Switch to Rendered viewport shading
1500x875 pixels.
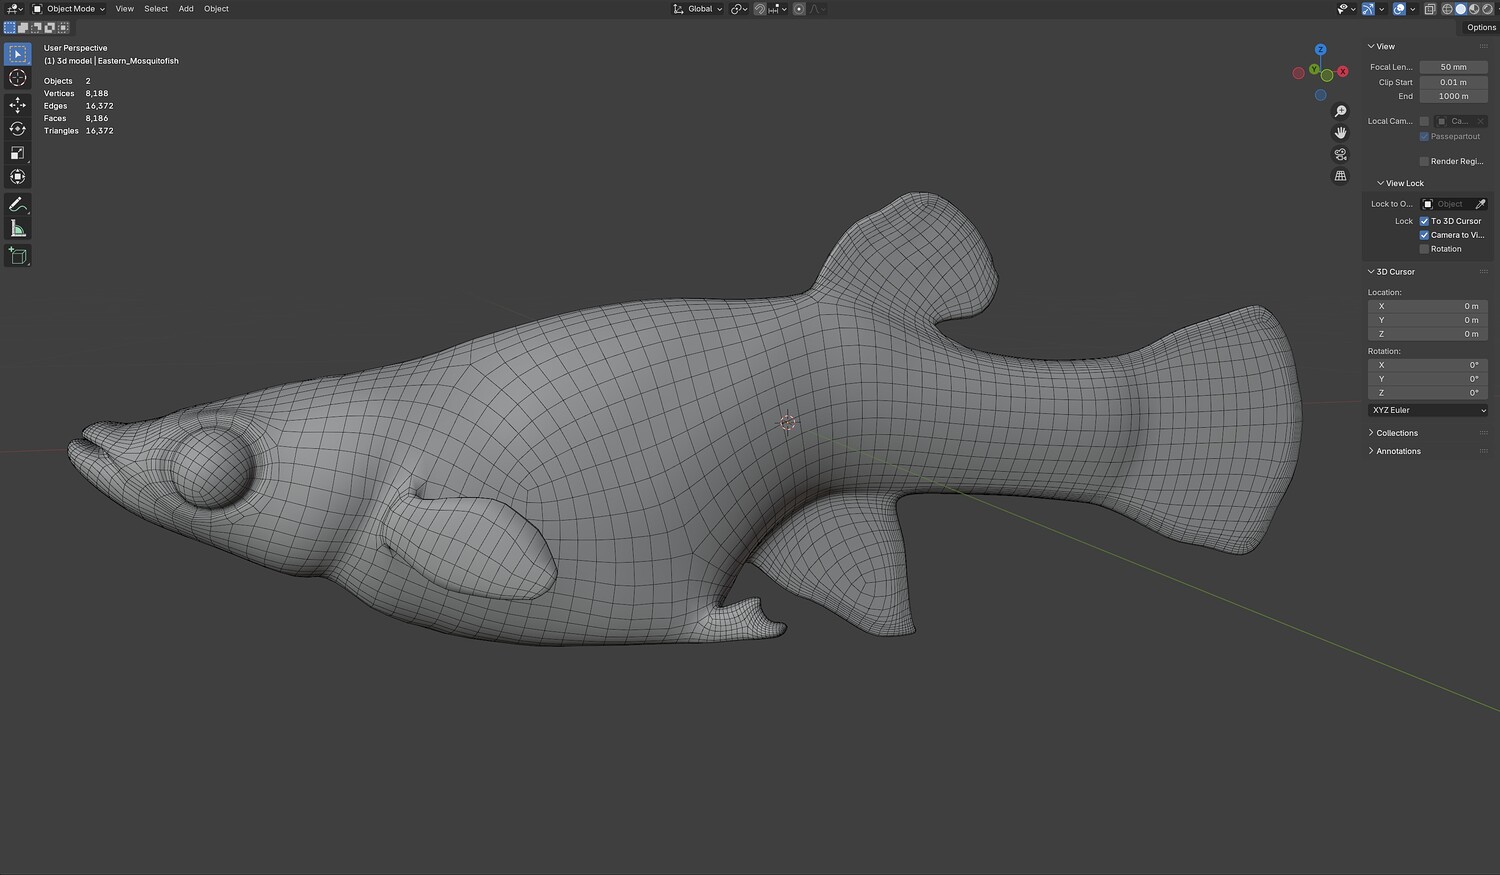coord(1487,9)
